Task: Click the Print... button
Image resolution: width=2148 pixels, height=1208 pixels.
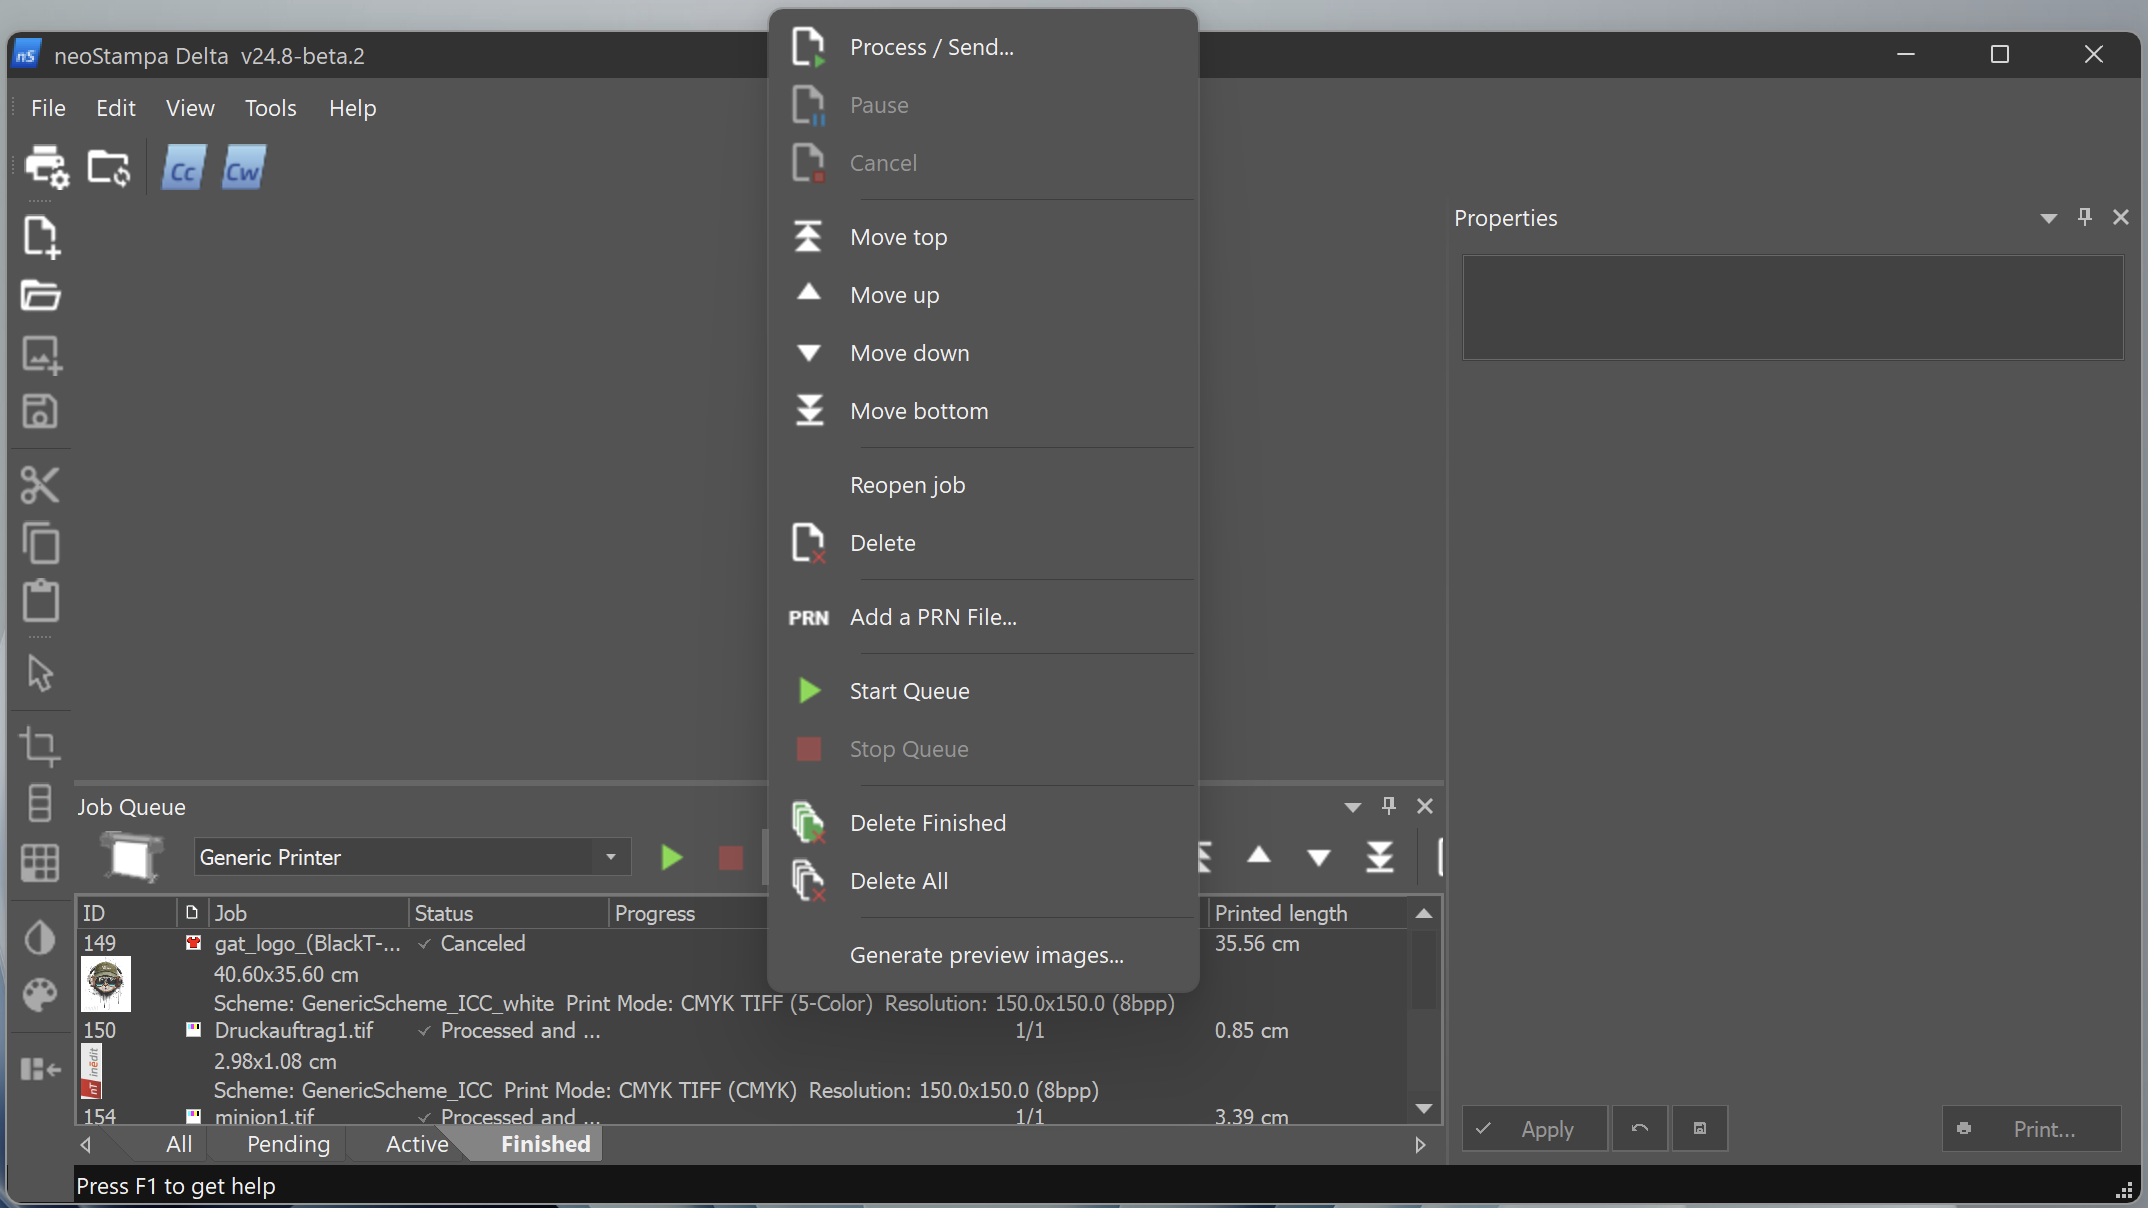Action: tap(2031, 1129)
